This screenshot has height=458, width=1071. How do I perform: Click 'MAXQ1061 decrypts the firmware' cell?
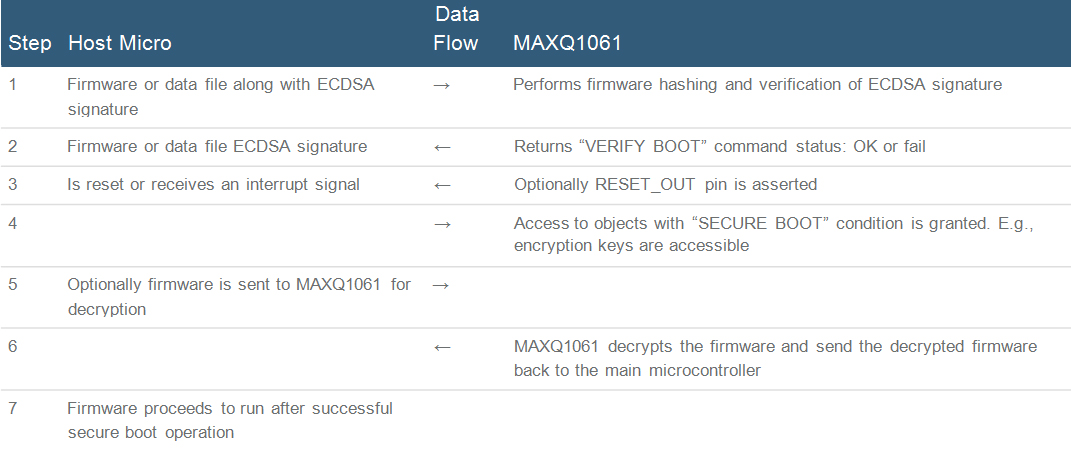coord(775,357)
